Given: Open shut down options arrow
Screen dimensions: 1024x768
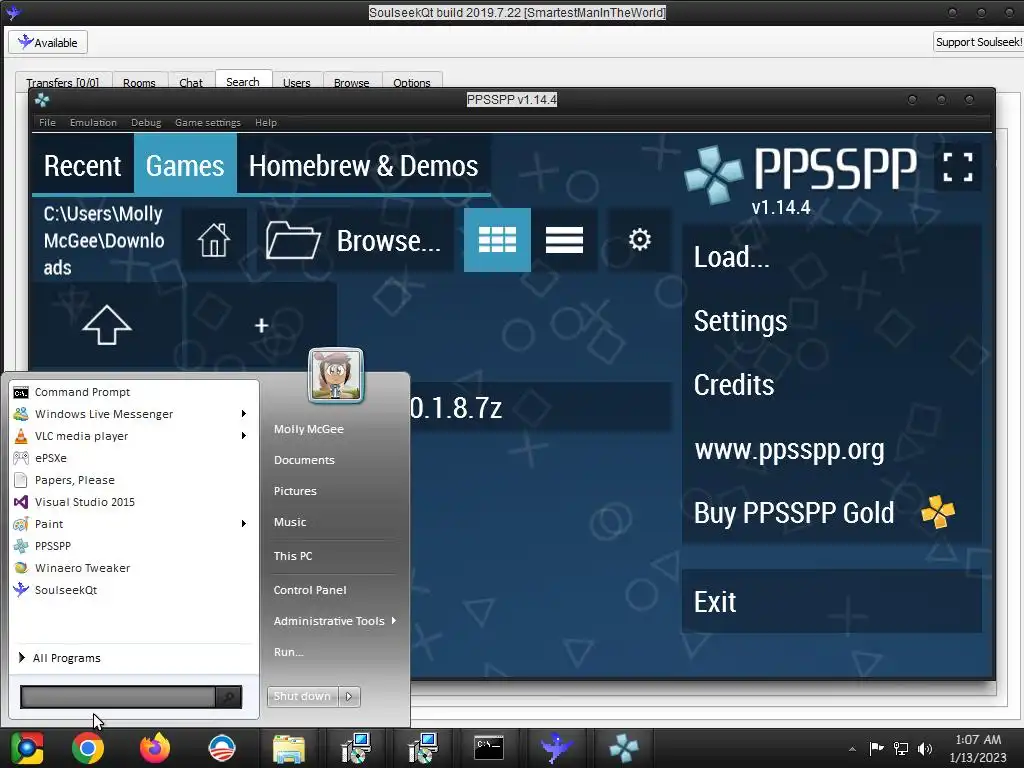Looking at the screenshot, I should click(349, 696).
